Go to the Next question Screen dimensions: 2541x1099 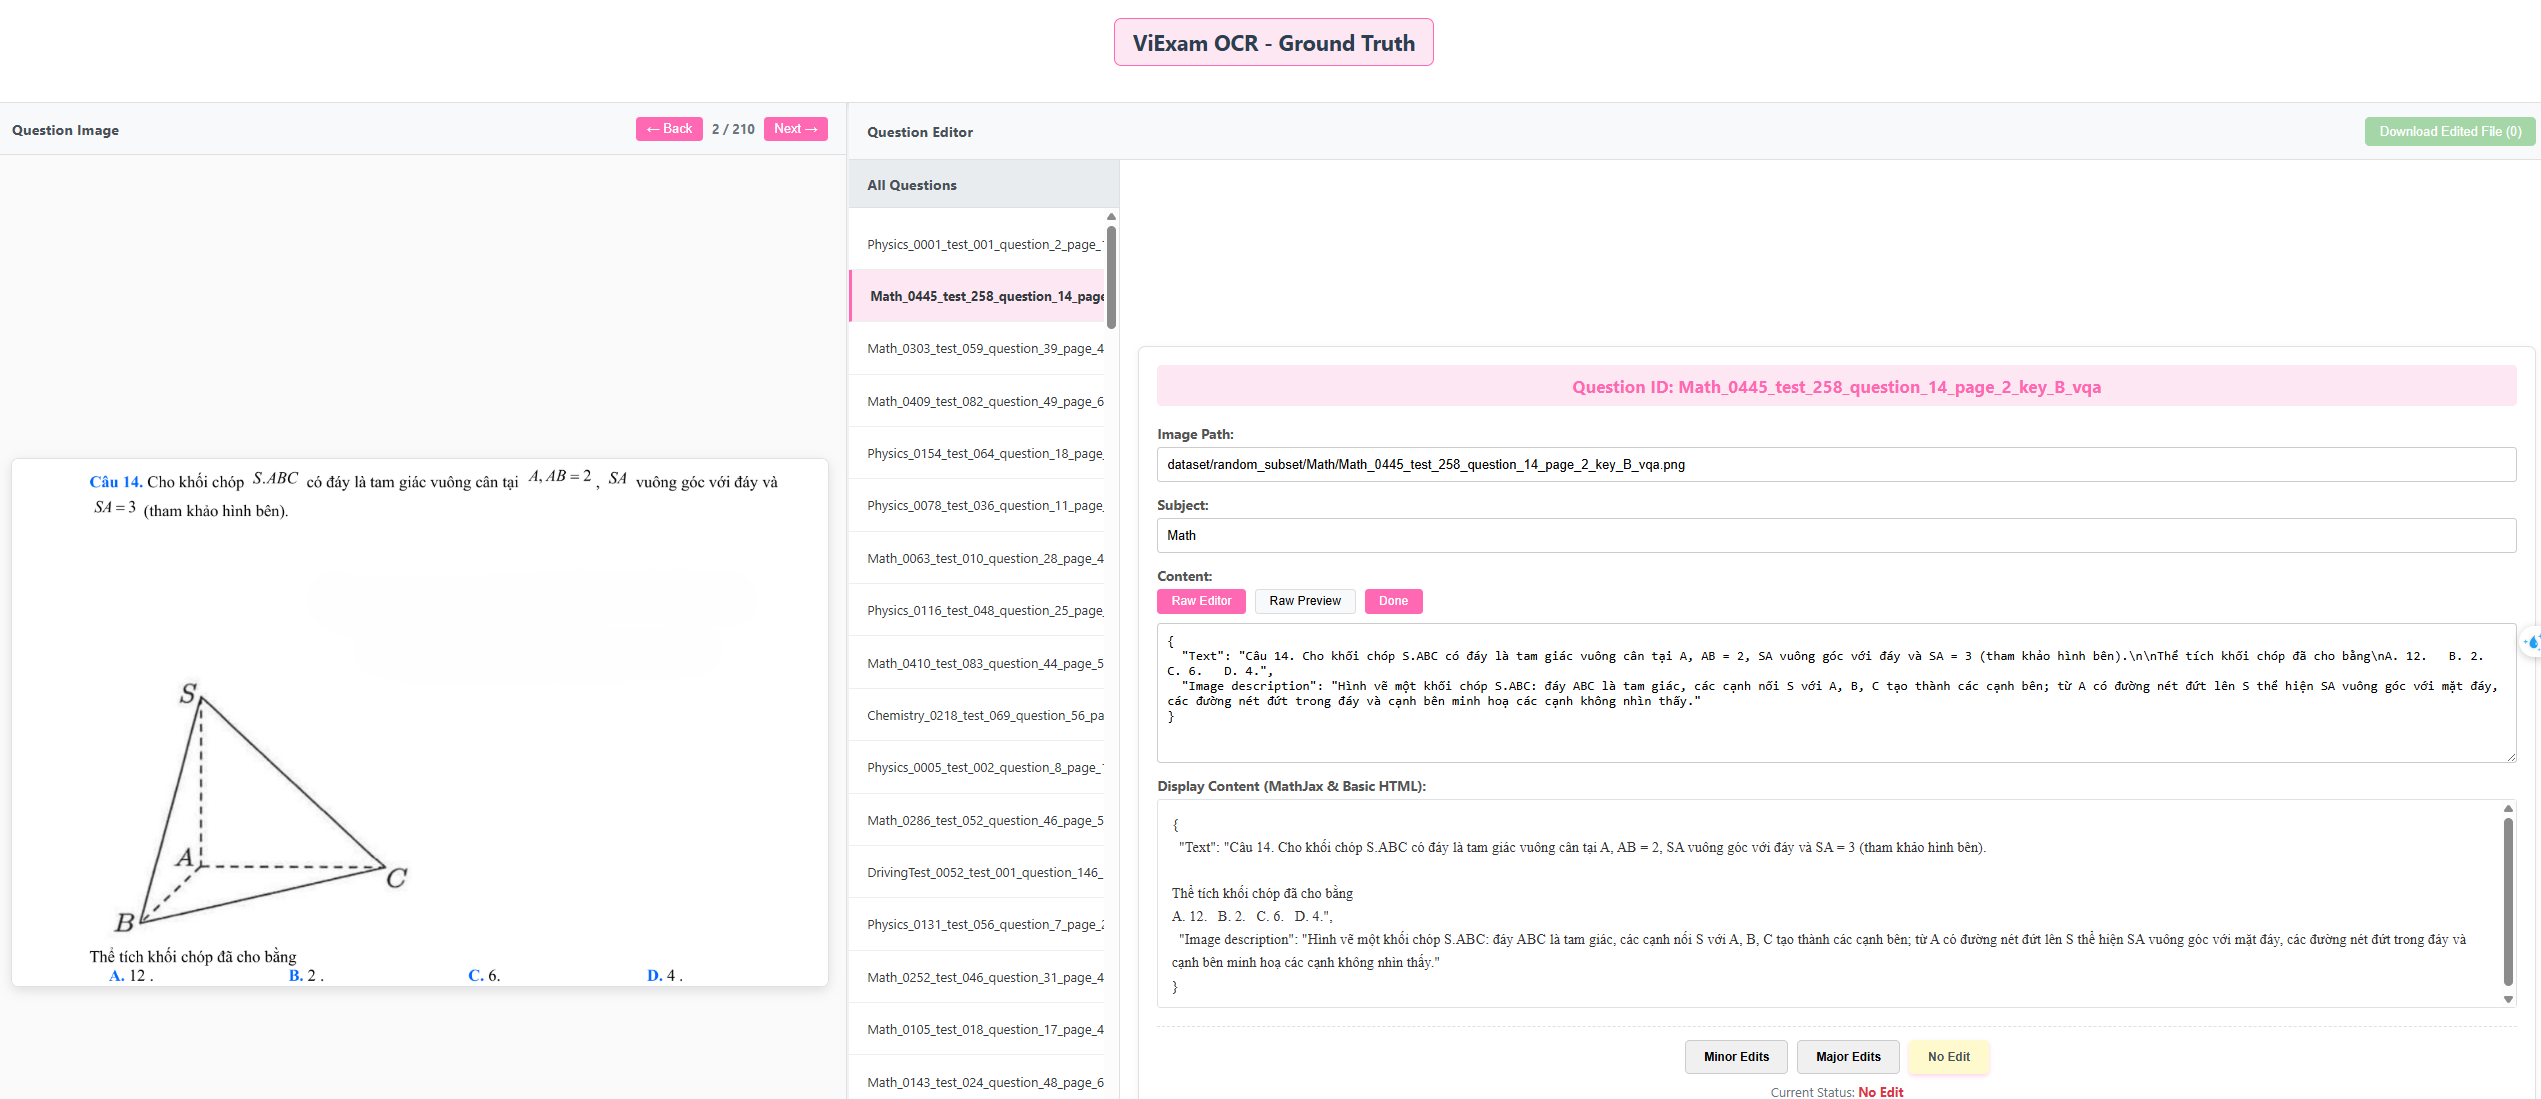[795, 129]
